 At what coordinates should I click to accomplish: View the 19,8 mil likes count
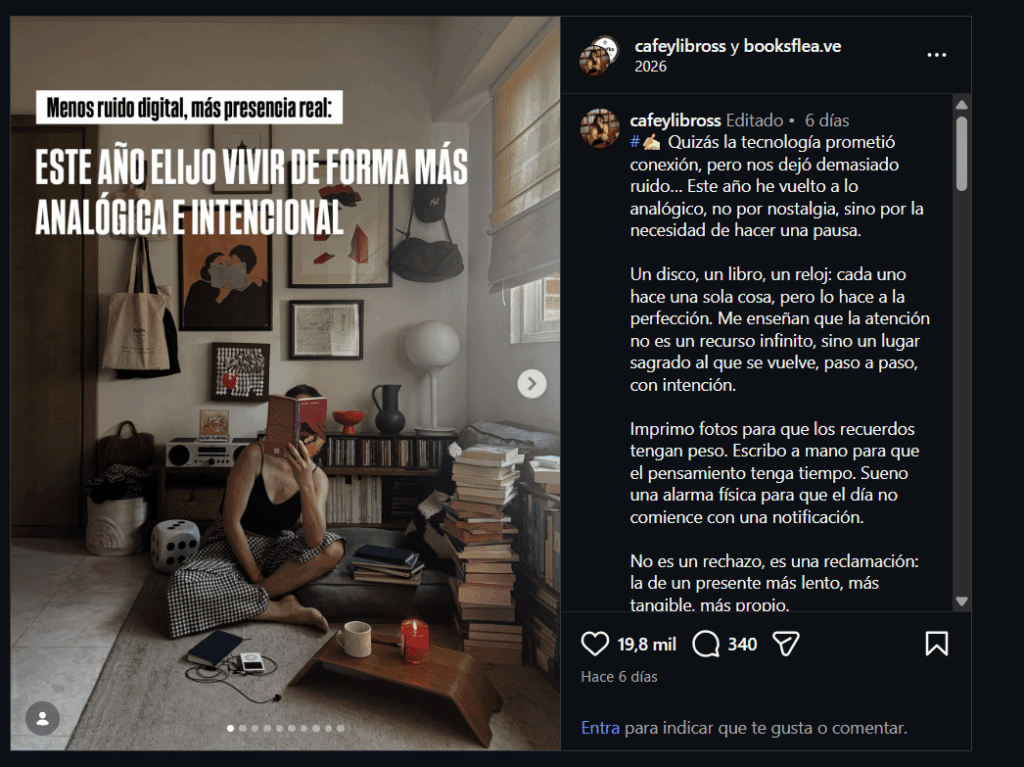click(647, 644)
